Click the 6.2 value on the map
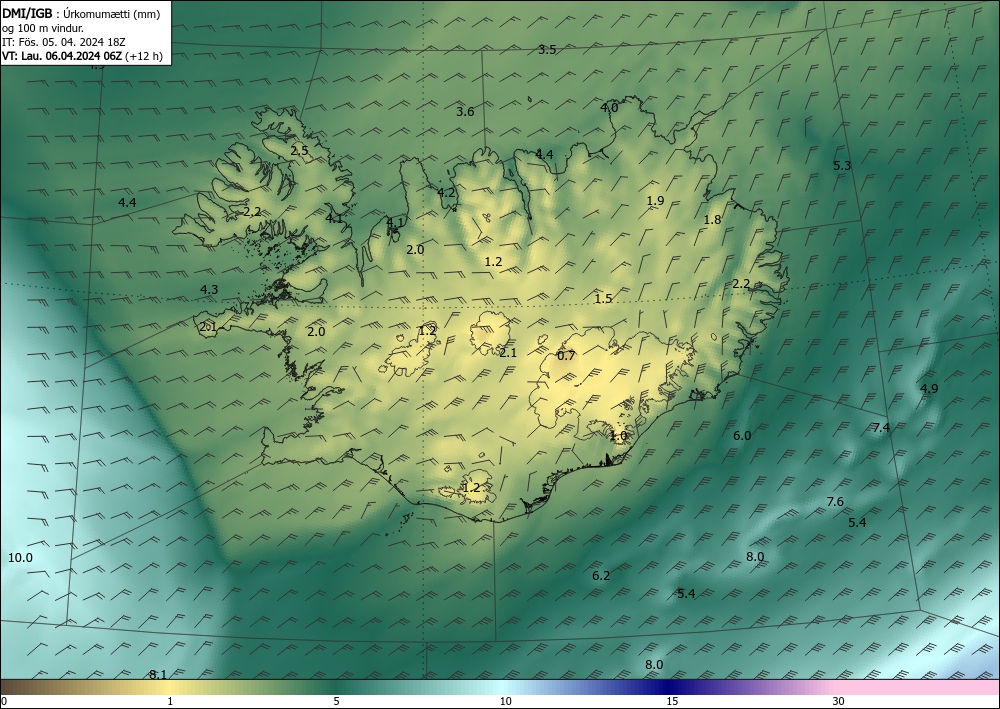The height and width of the screenshot is (709, 1000). tap(601, 576)
